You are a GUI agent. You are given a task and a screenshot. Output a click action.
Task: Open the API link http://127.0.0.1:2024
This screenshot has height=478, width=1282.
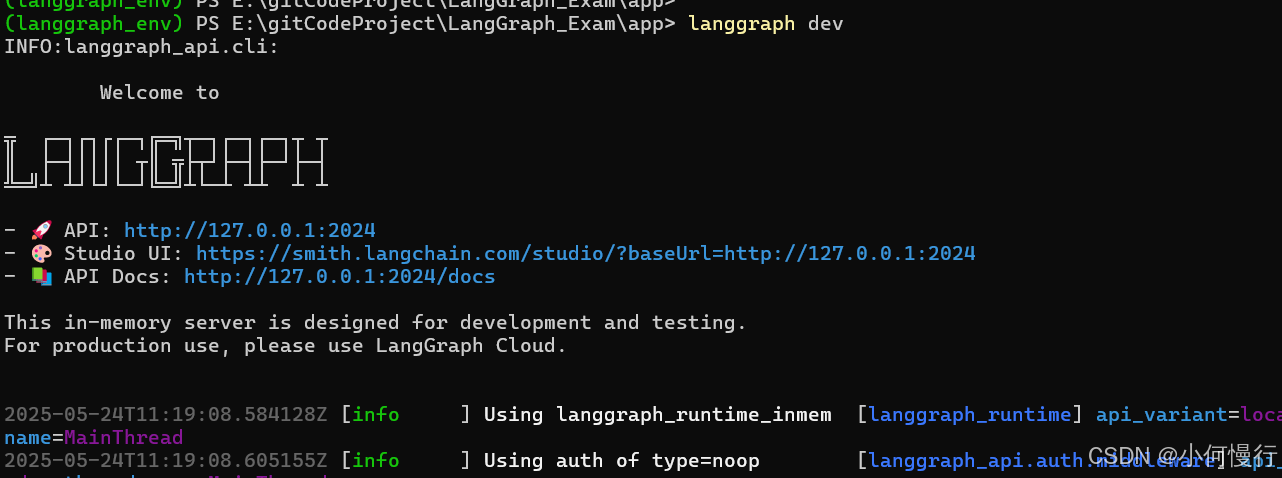(x=250, y=230)
